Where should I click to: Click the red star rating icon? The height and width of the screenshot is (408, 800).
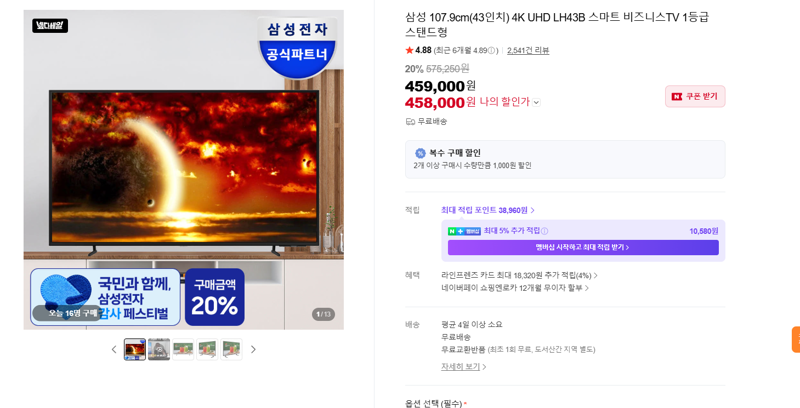click(409, 50)
